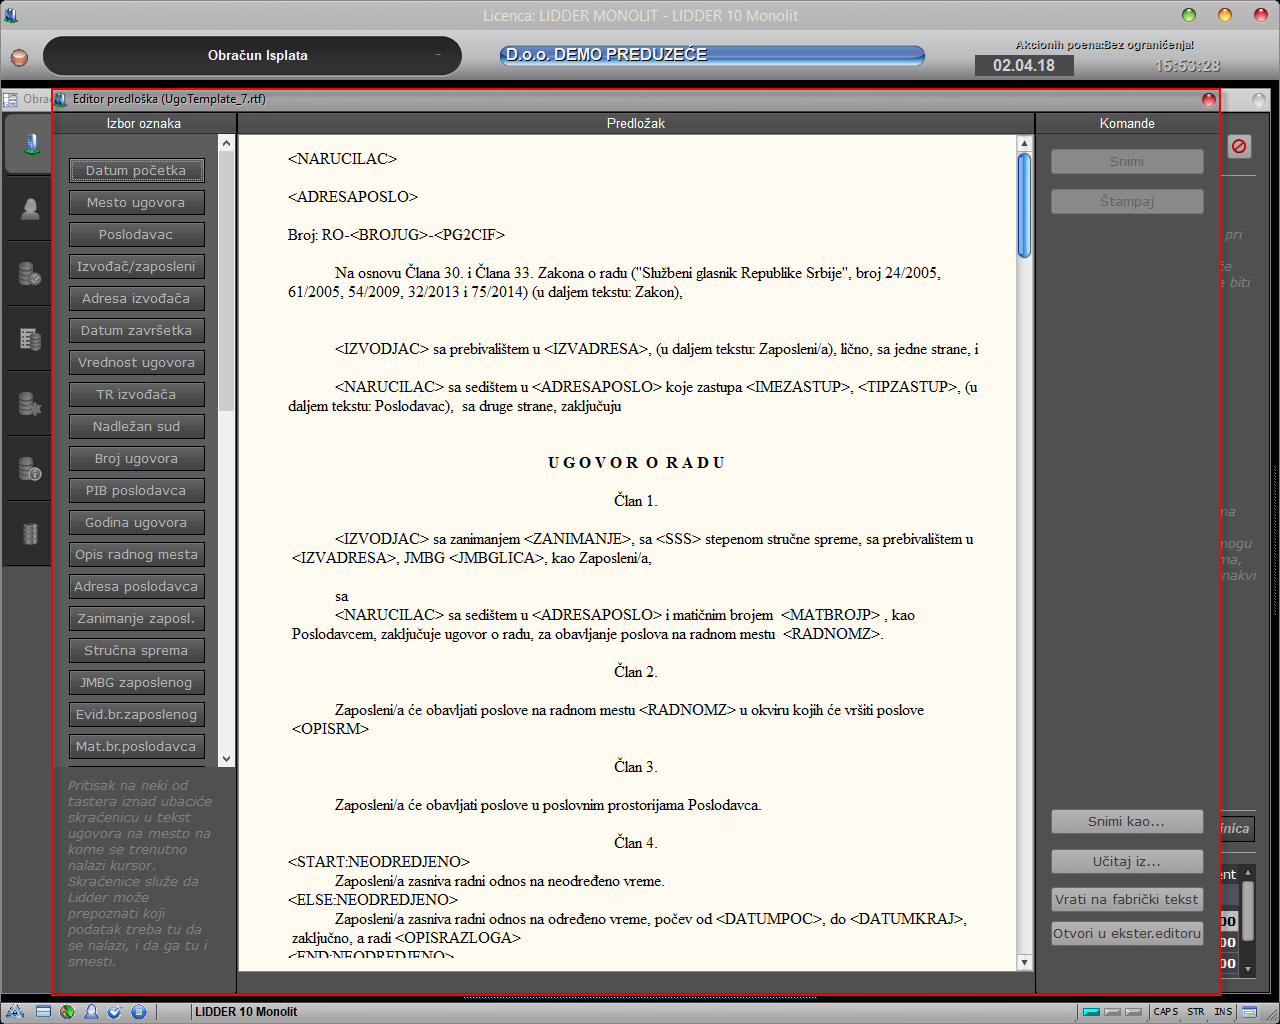The height and width of the screenshot is (1024, 1280).
Task: Insert the TR izvođača tag
Action: point(136,394)
